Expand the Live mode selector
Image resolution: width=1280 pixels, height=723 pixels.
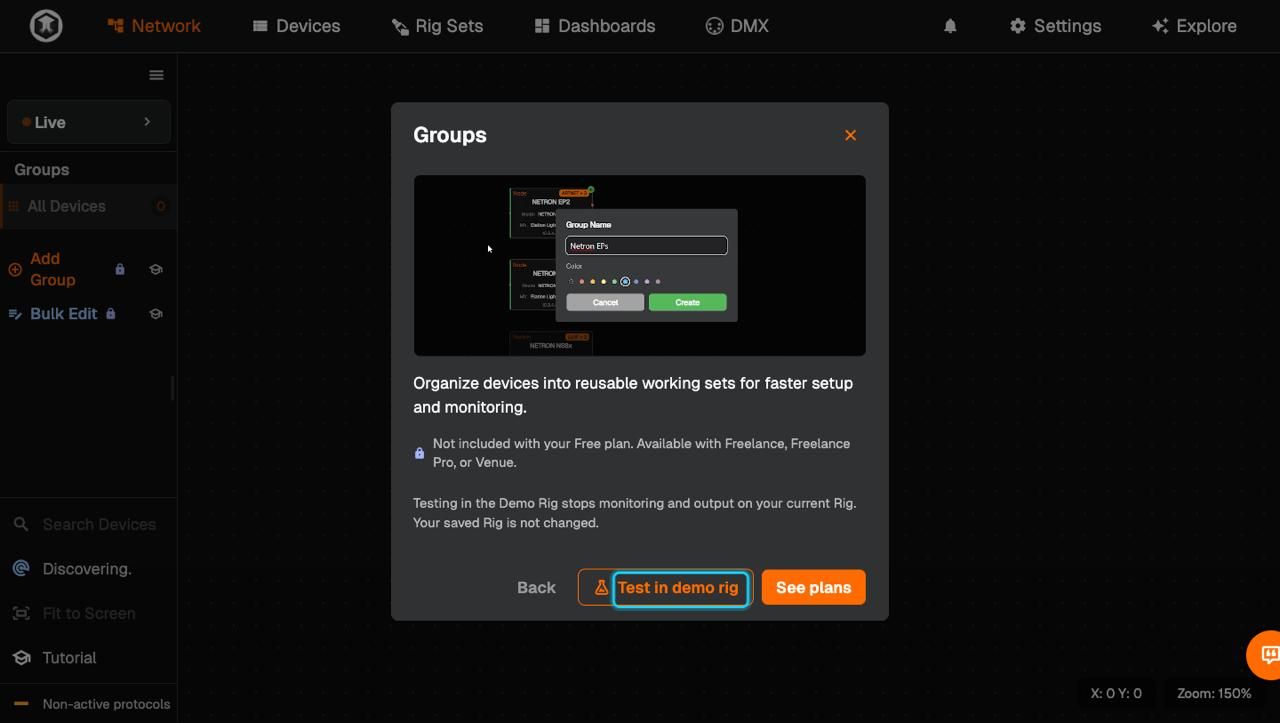pyautogui.click(x=88, y=122)
